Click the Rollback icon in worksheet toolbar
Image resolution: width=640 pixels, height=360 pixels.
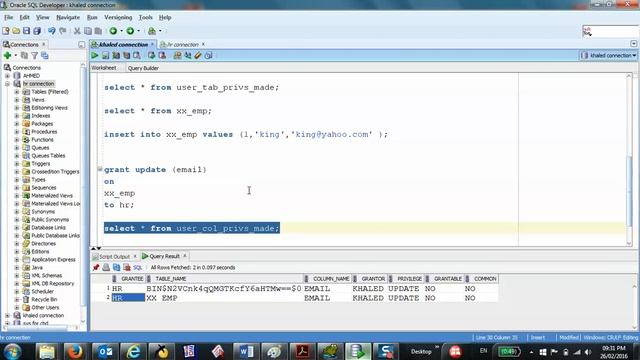[162, 56]
